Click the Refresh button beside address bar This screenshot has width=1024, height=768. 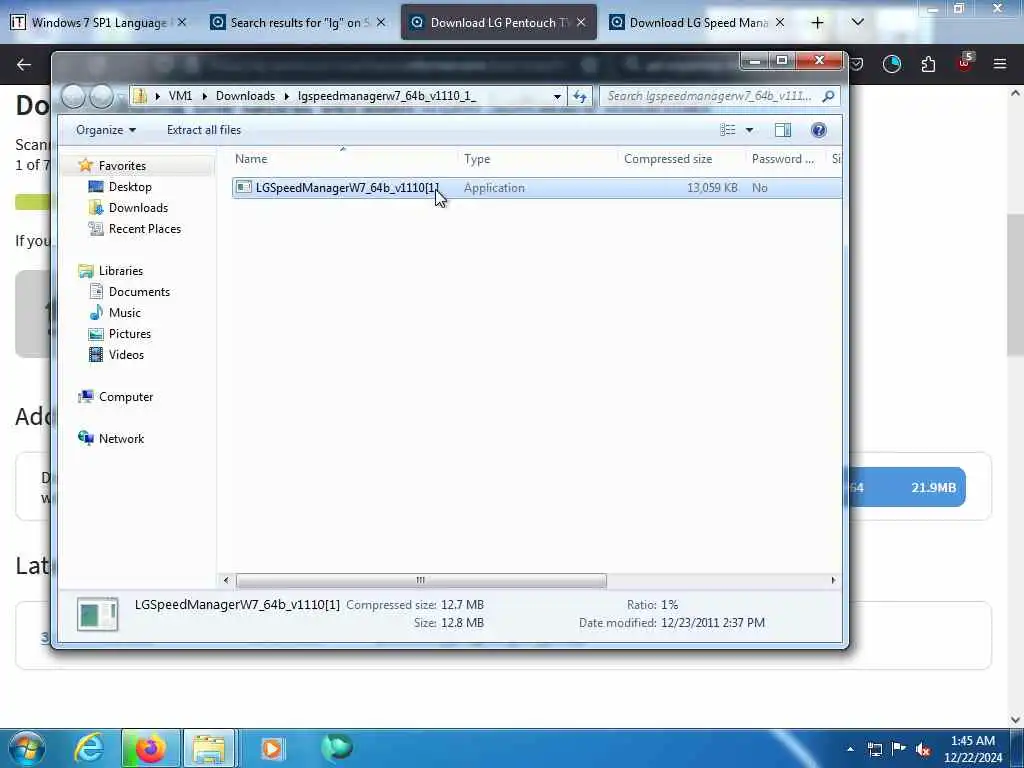[580, 96]
